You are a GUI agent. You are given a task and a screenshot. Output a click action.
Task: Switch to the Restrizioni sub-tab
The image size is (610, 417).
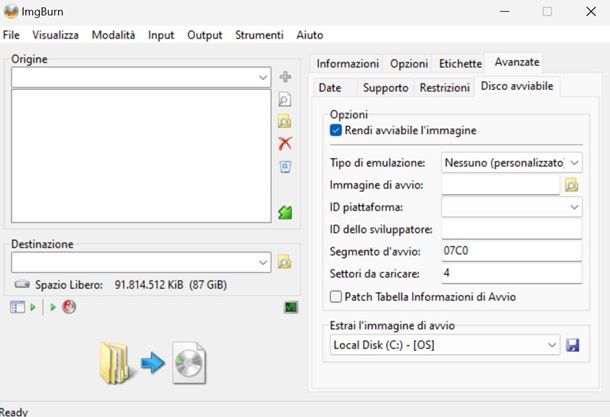tap(445, 88)
